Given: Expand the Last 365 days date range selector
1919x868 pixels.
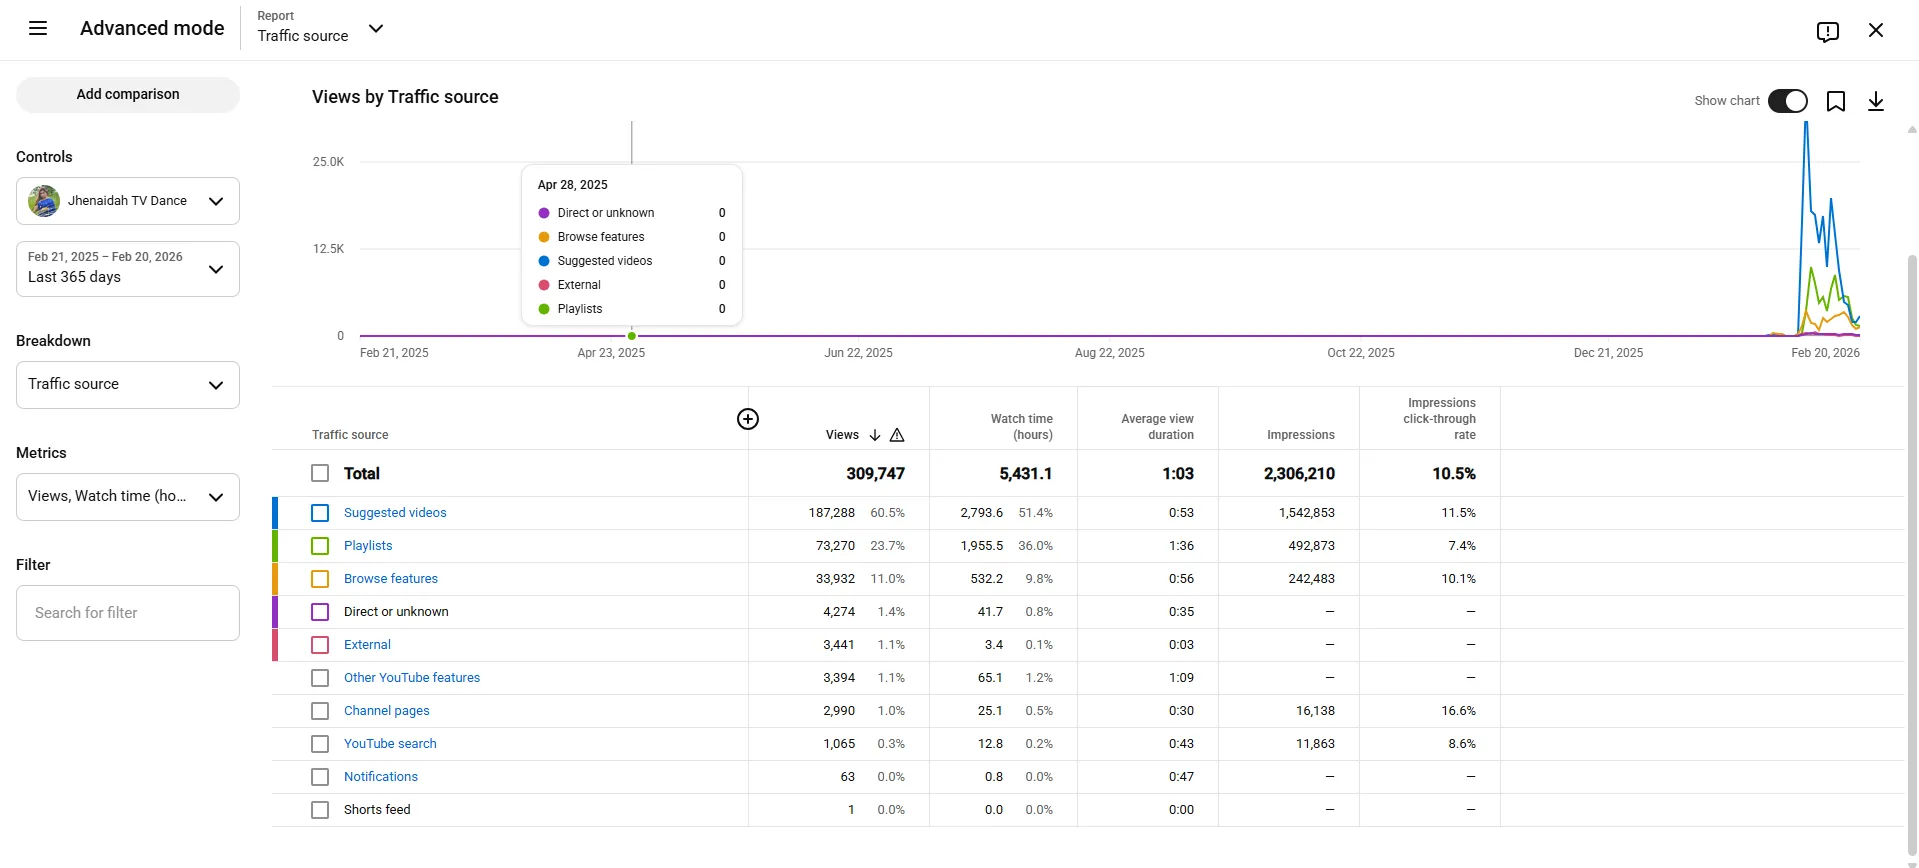Looking at the screenshot, I should point(128,269).
